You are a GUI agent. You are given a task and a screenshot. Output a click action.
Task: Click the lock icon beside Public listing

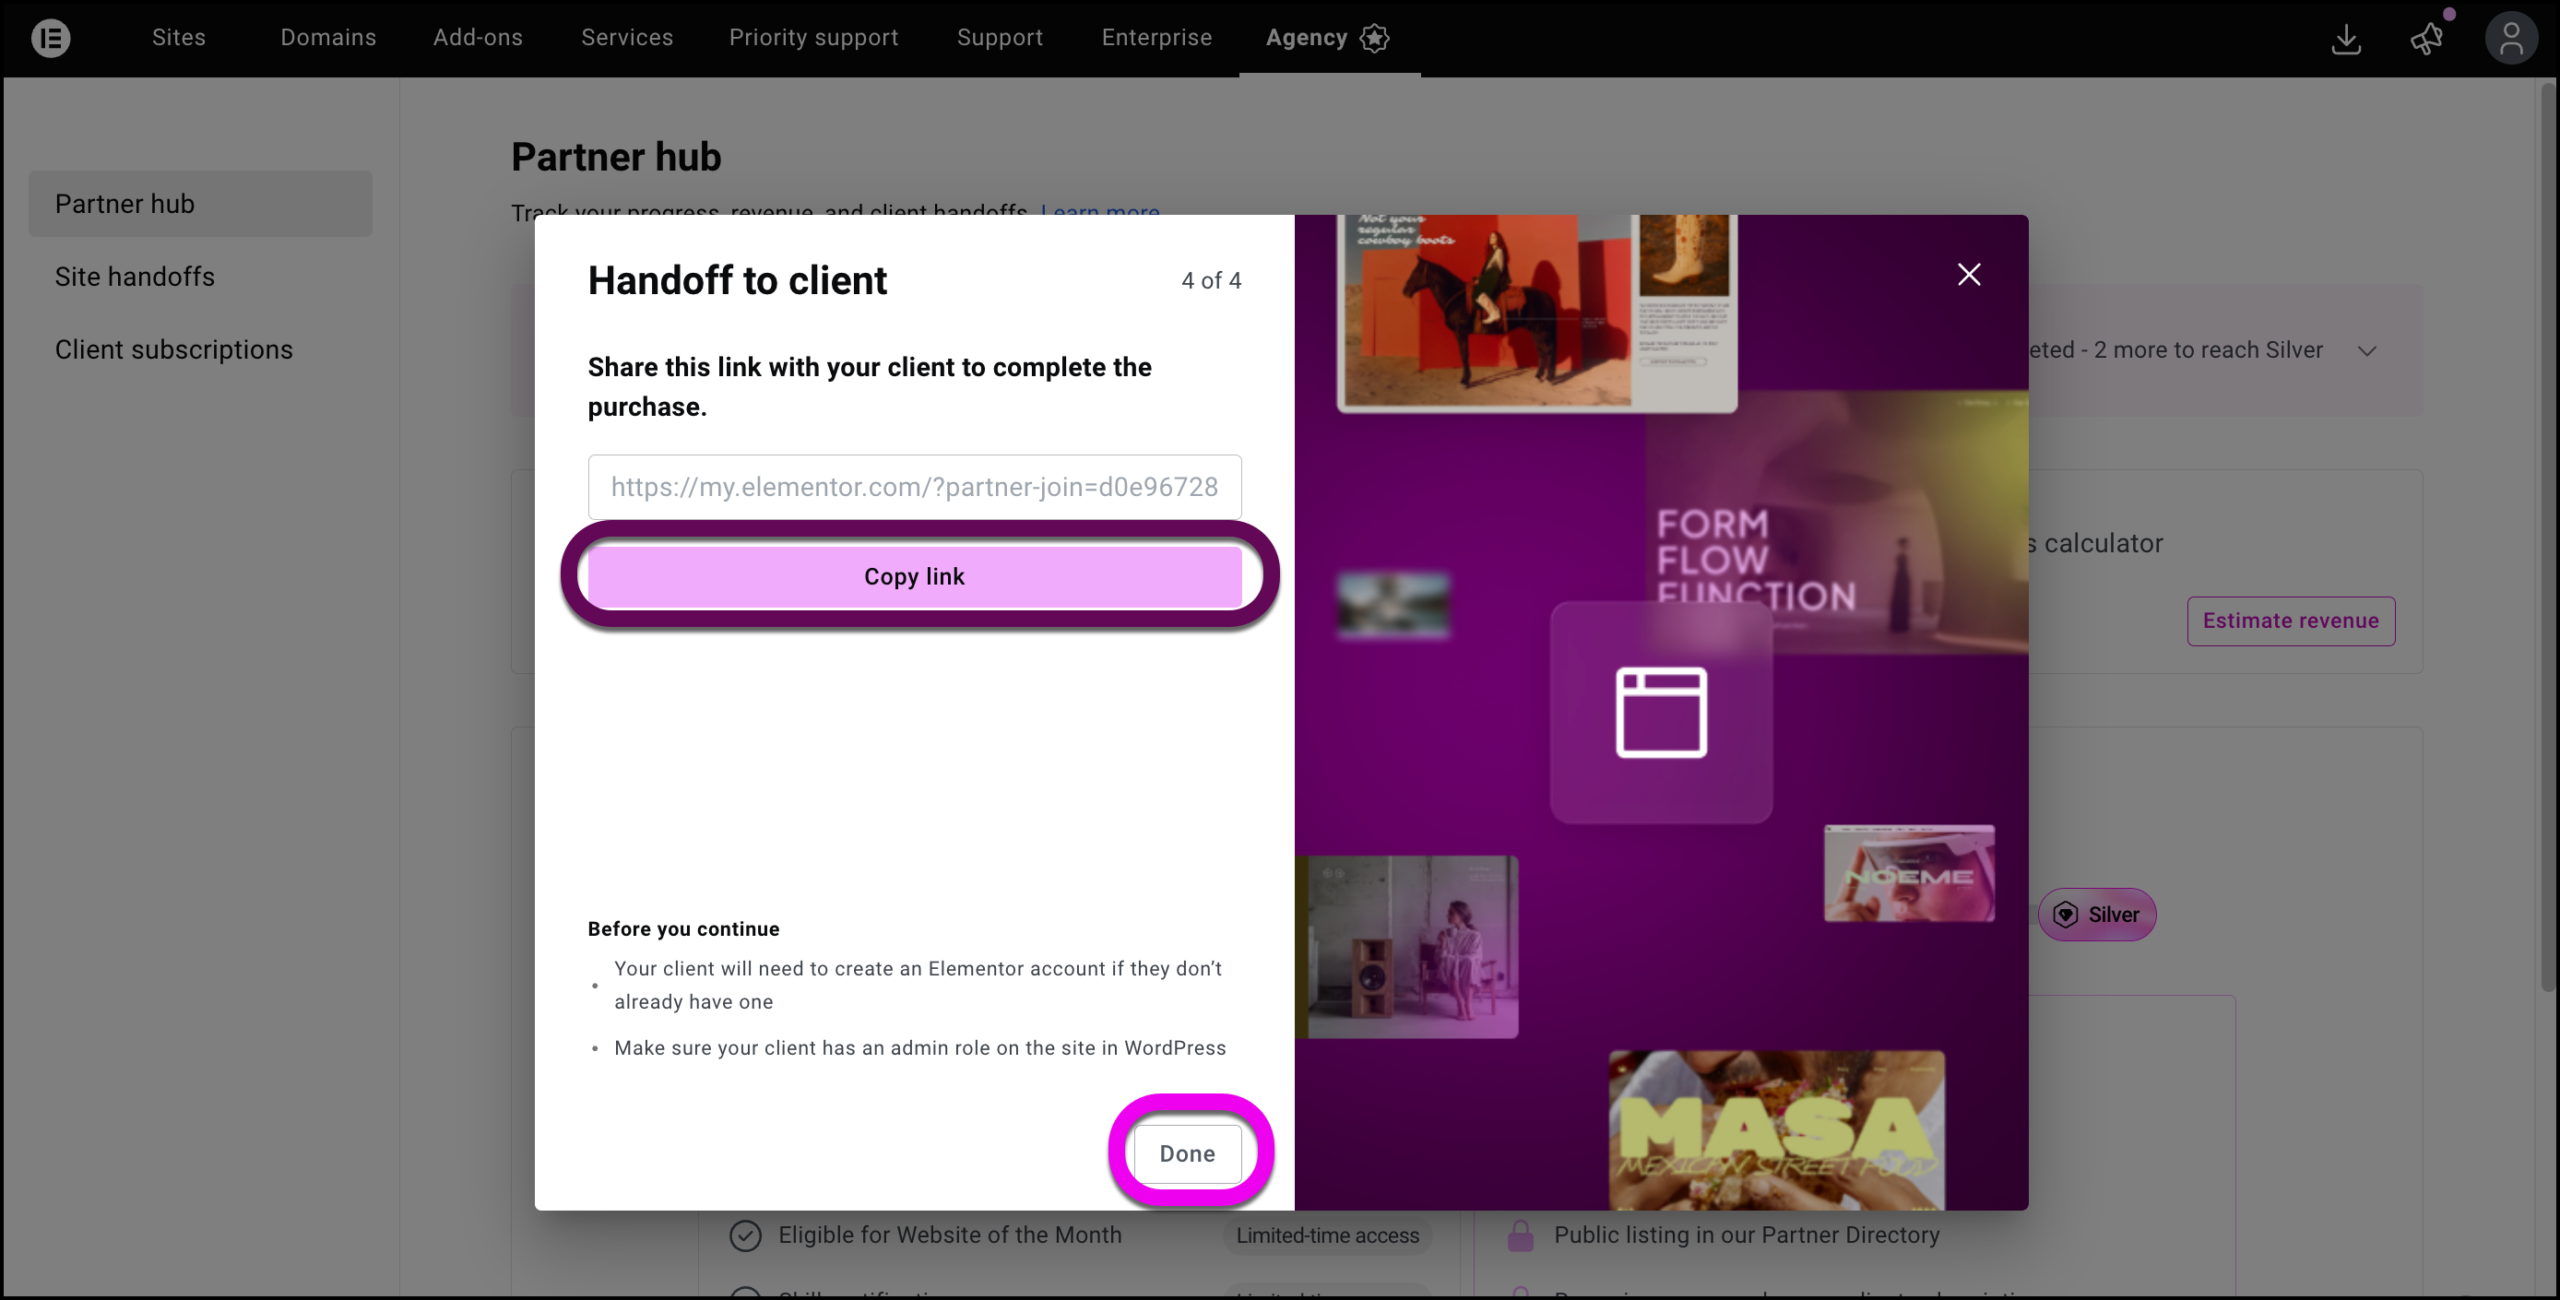point(1521,1235)
